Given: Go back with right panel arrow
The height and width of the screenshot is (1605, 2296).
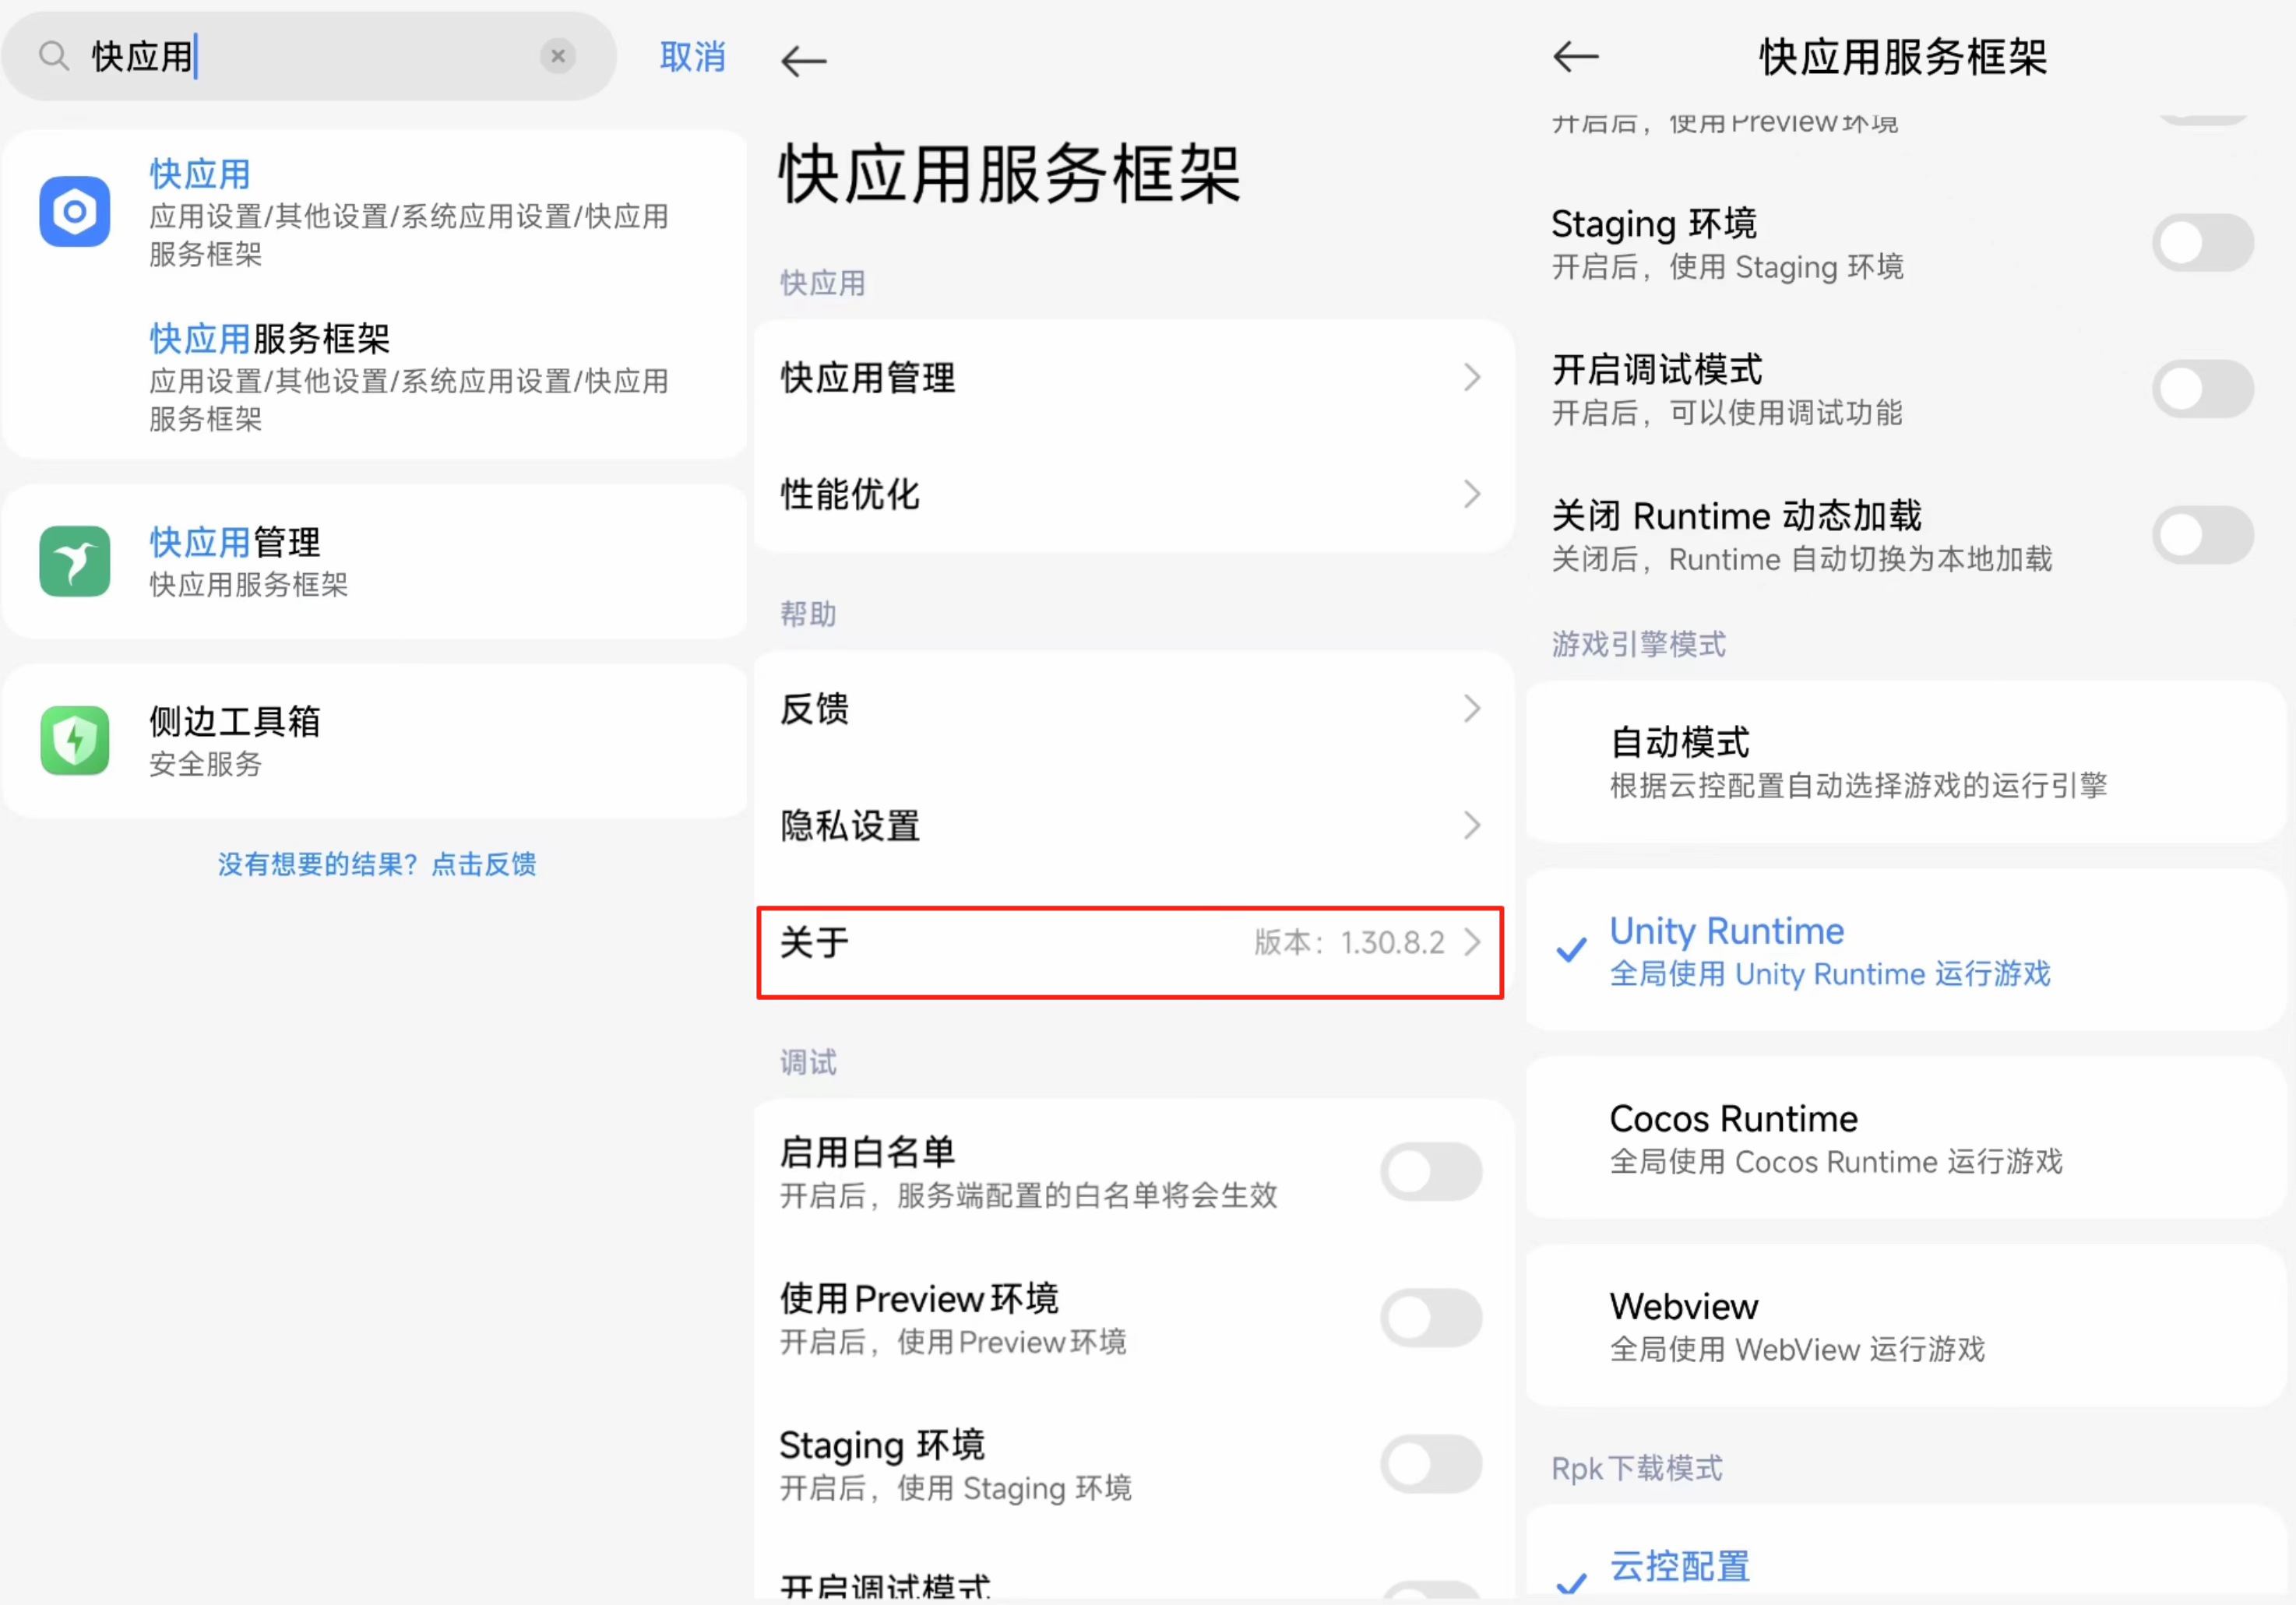Looking at the screenshot, I should click(x=1576, y=57).
